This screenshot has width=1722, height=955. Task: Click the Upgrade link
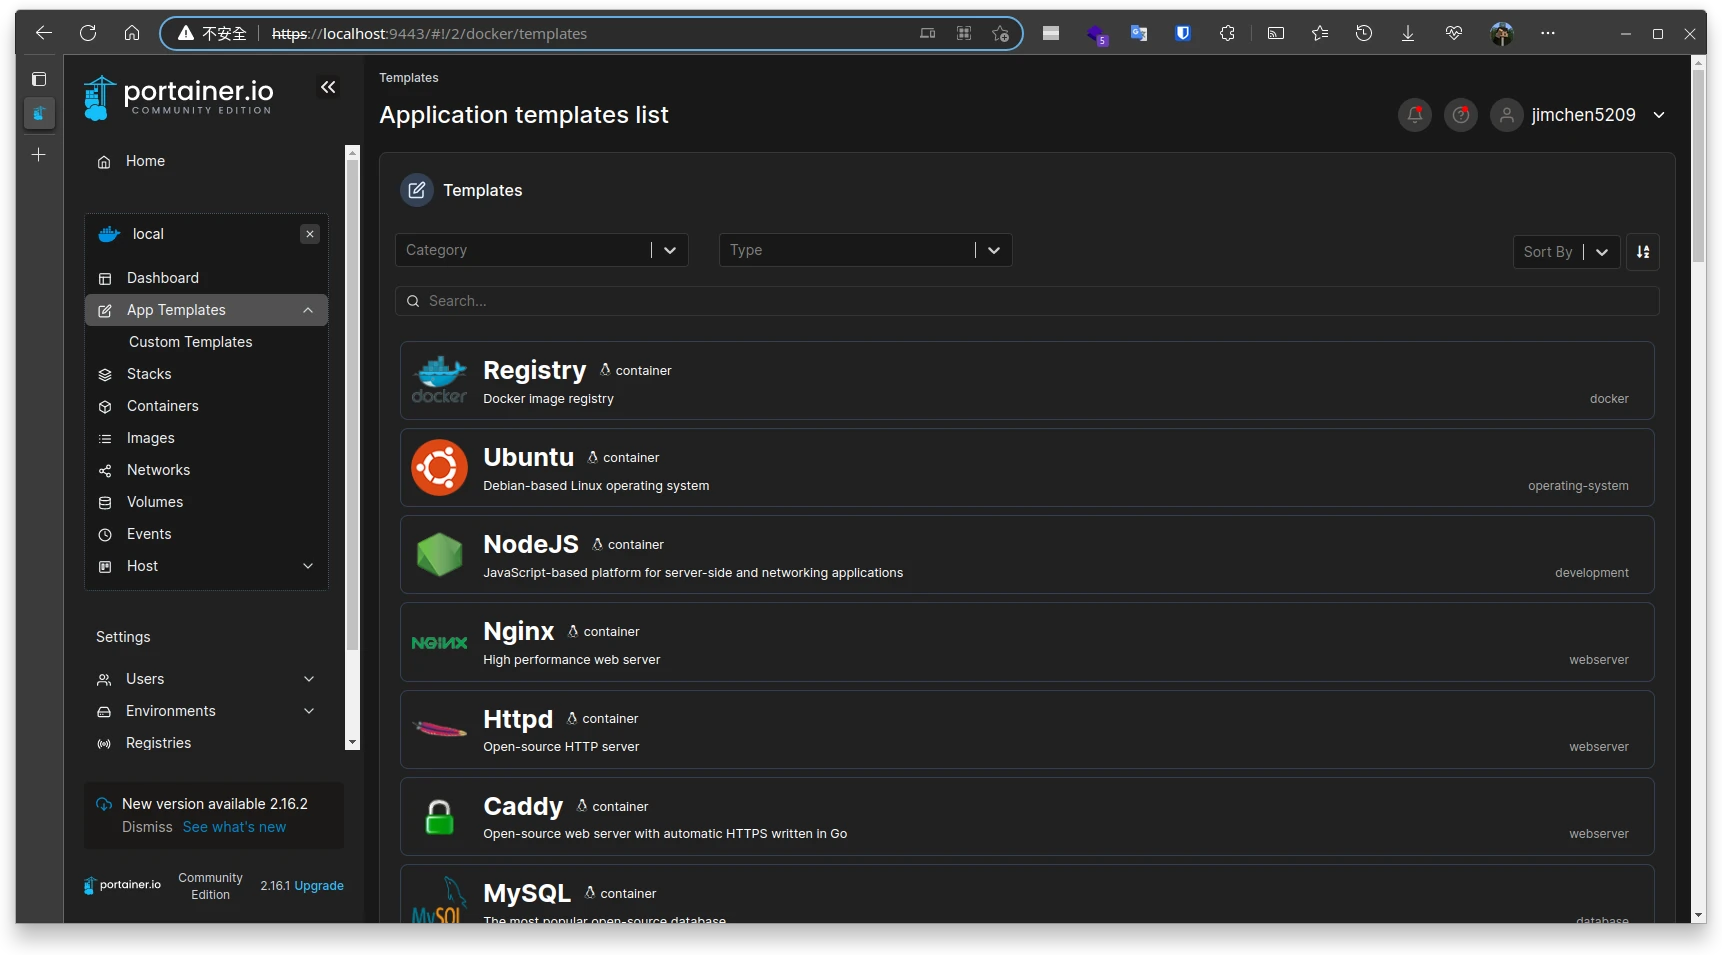click(319, 886)
